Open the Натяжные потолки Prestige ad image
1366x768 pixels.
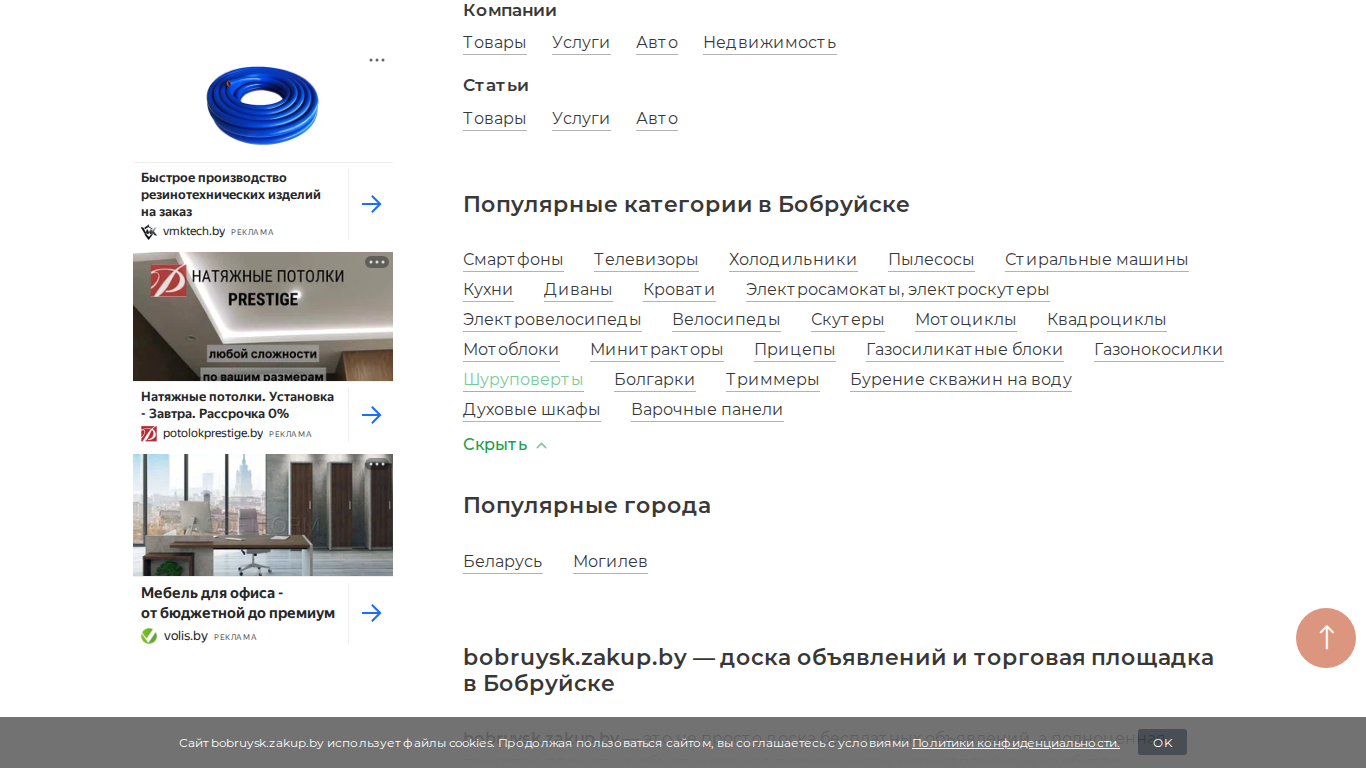tap(263, 316)
